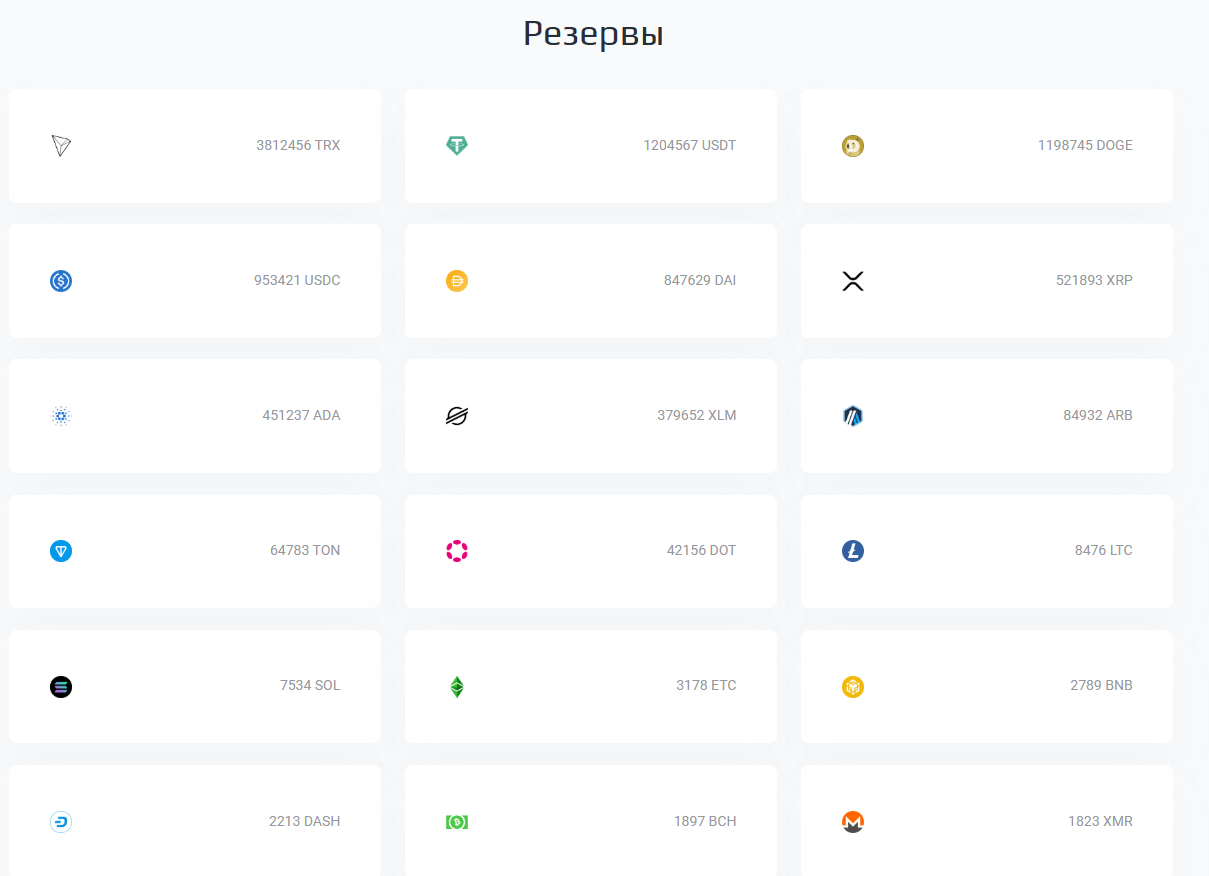The image size is (1209, 876).
Task: Select the 3812456 TRX reserve amount
Action: [298, 146]
